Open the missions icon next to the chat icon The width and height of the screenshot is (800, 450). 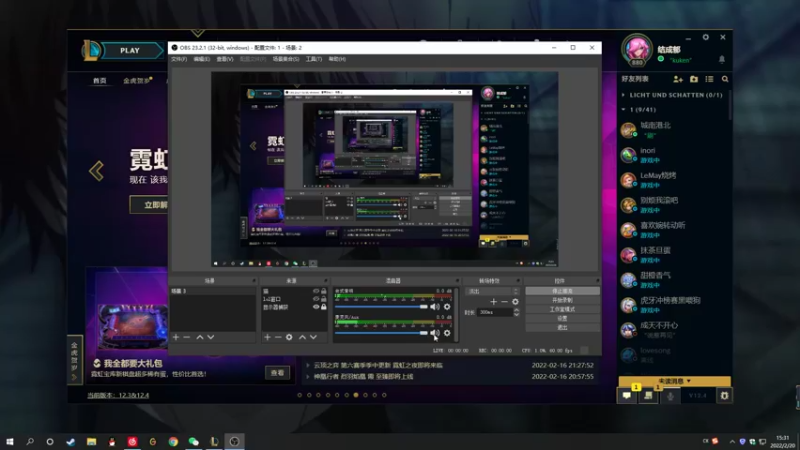648,395
